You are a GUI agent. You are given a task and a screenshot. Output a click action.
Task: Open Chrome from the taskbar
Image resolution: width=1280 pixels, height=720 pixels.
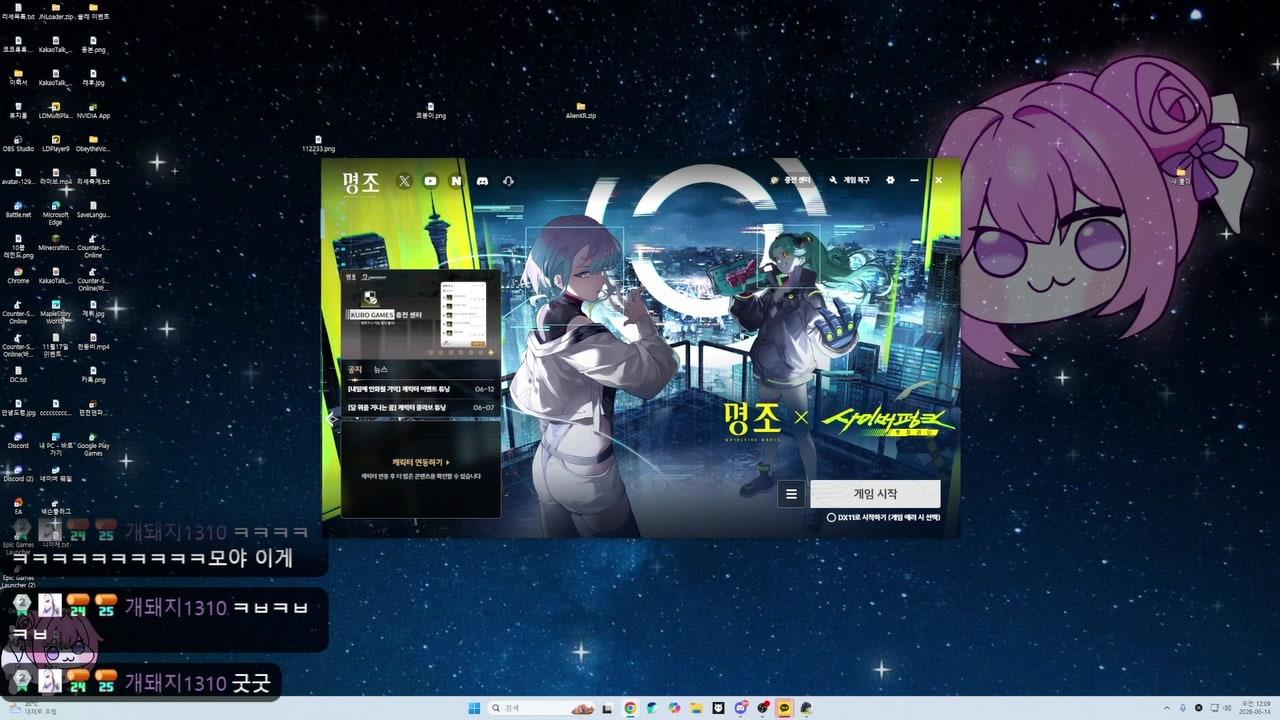(630, 708)
